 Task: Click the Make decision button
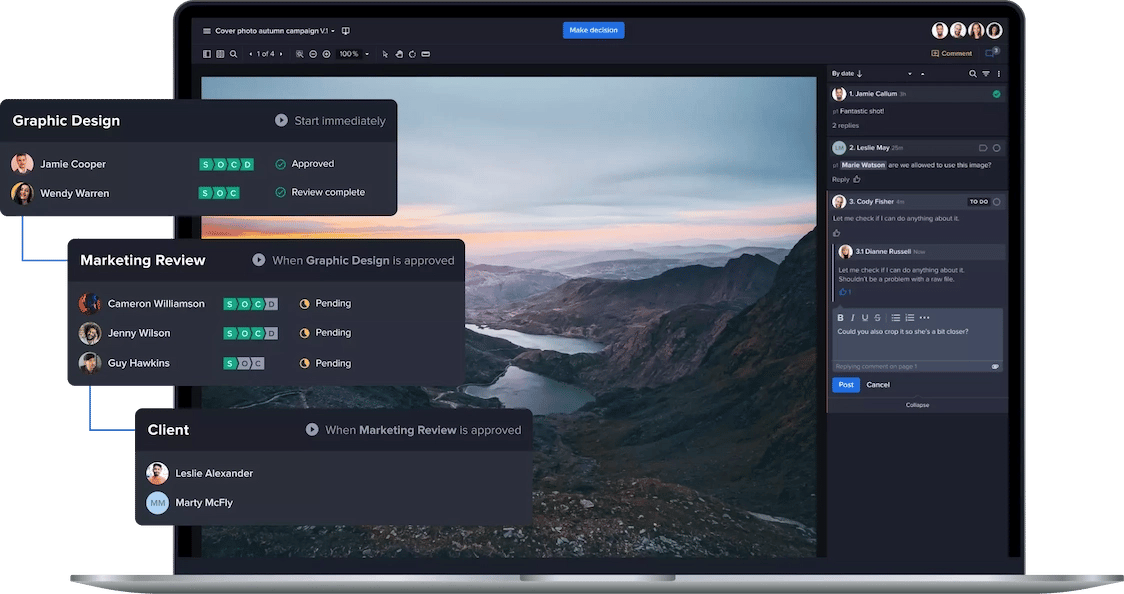point(593,30)
